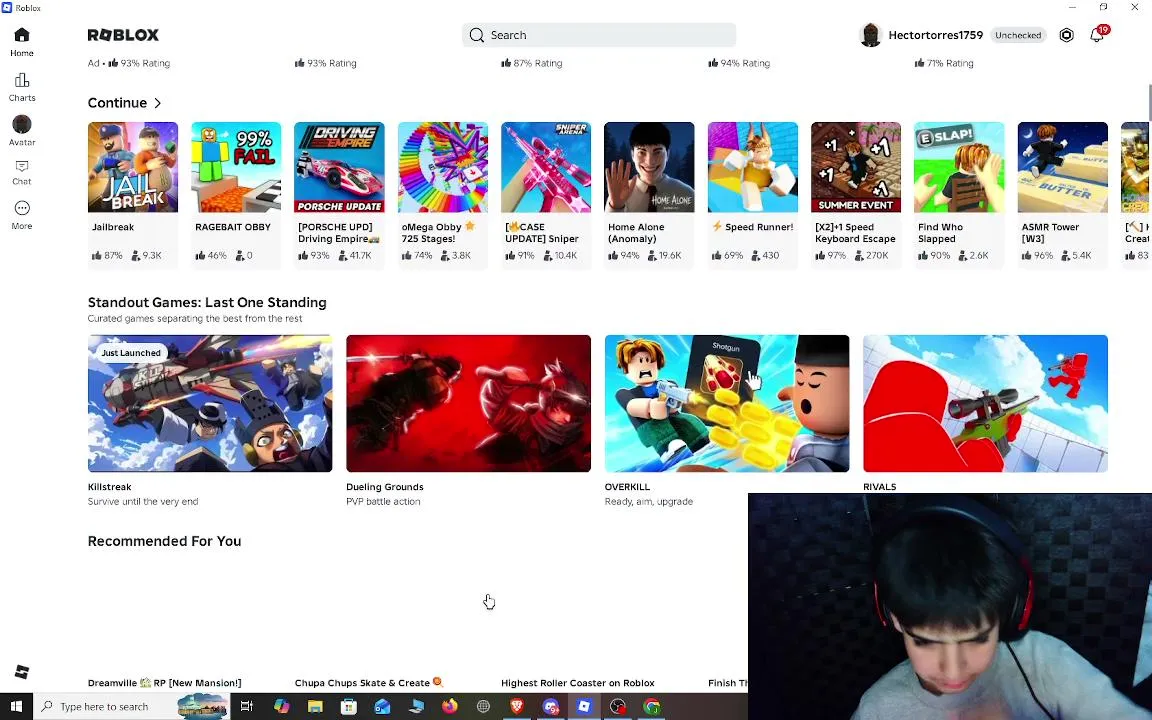Open Charts from the sidebar
Screen dimensions: 1152x720
pyautogui.click(x=21, y=80)
